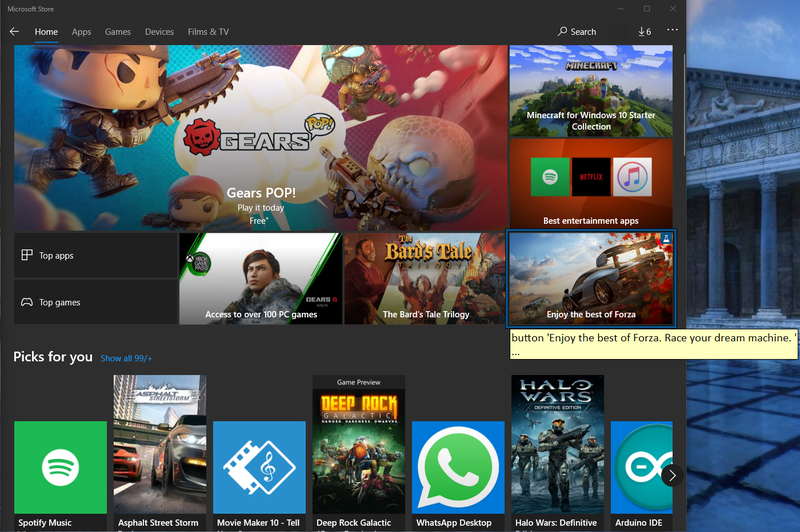Click the next arrow in Picks for you
Viewport: 800px width, 532px height.
coord(672,476)
